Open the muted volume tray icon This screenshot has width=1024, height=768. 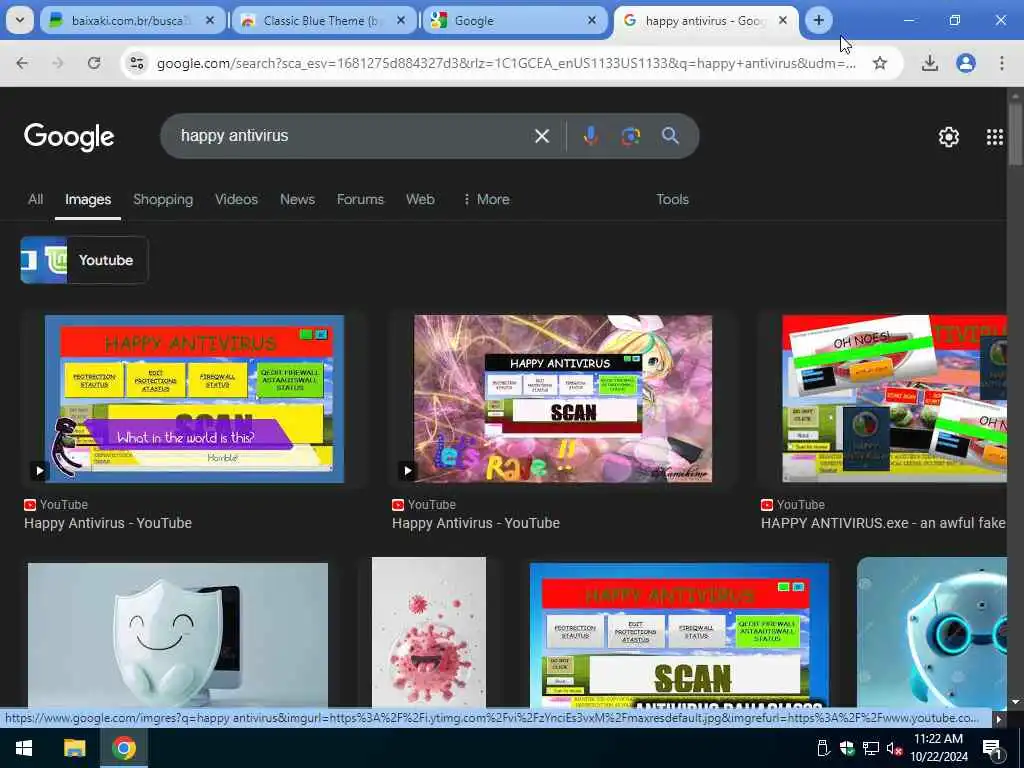(x=894, y=748)
